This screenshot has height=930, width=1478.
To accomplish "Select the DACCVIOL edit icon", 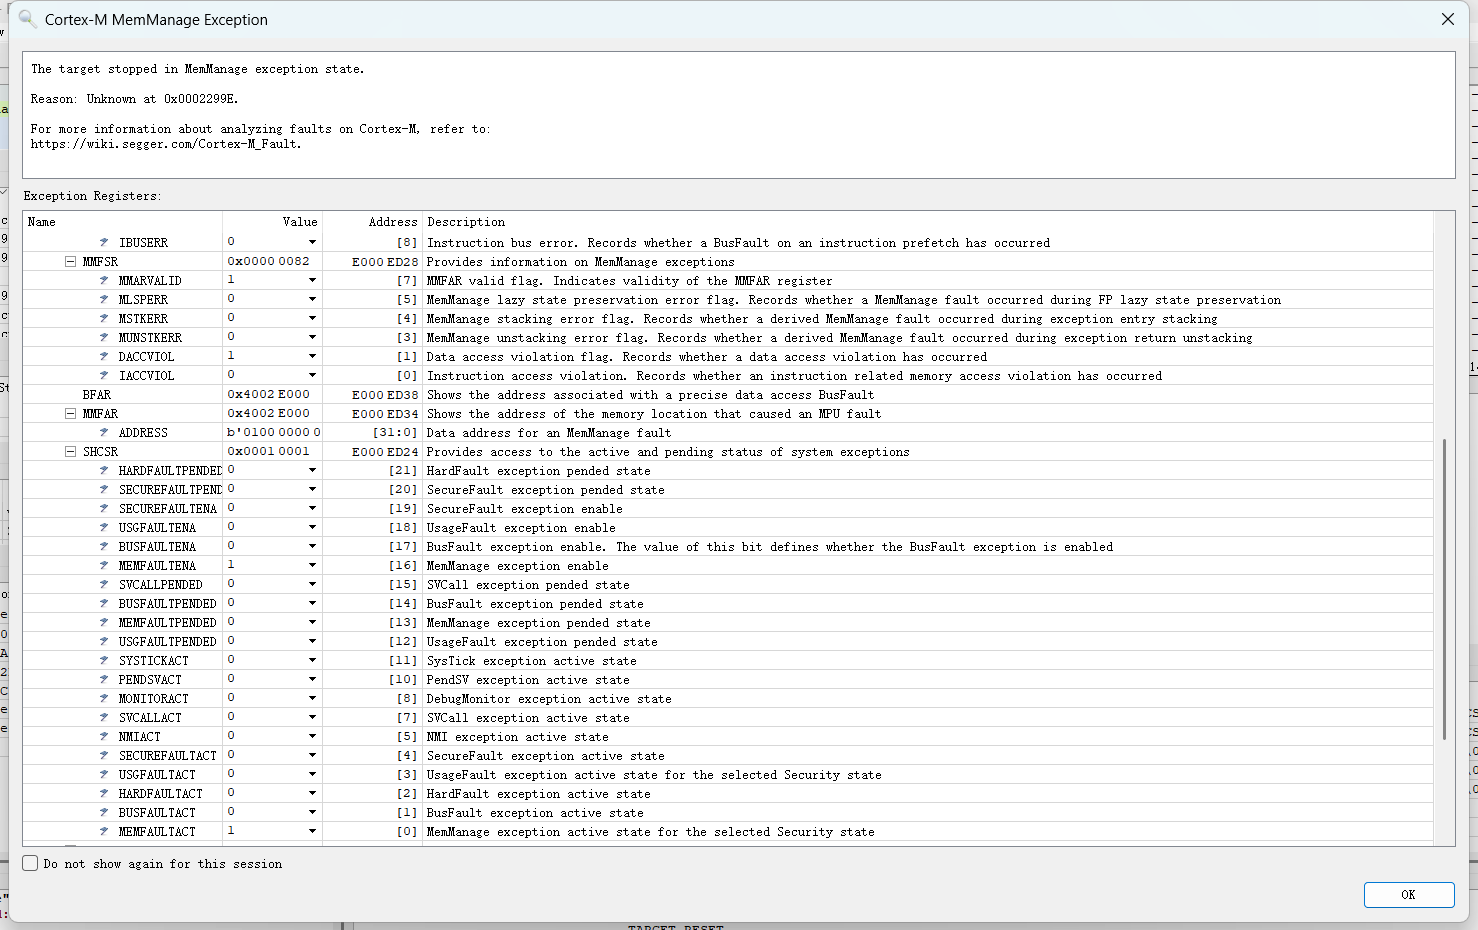I will click(104, 356).
